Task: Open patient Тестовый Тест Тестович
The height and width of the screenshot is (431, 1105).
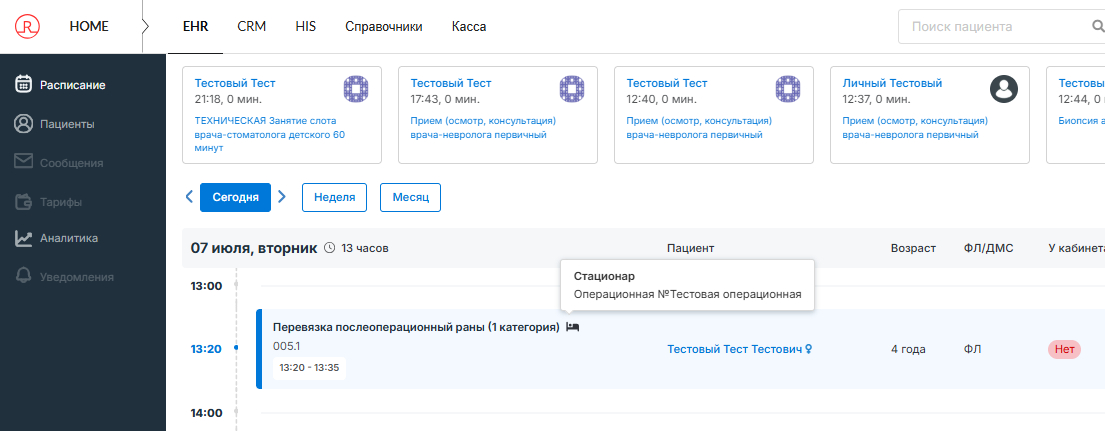Action: (735, 349)
